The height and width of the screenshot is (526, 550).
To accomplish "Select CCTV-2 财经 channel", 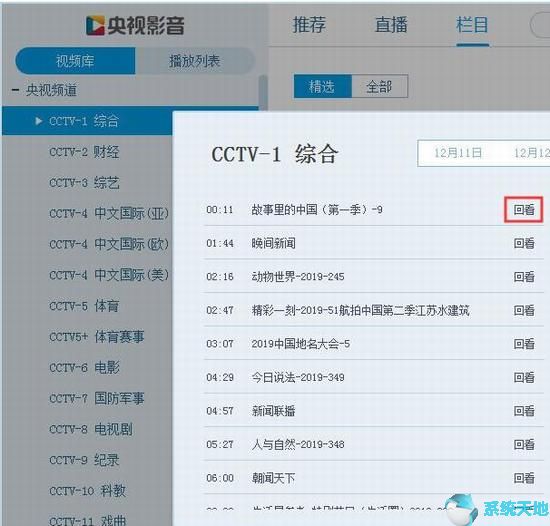I will coord(84,152).
